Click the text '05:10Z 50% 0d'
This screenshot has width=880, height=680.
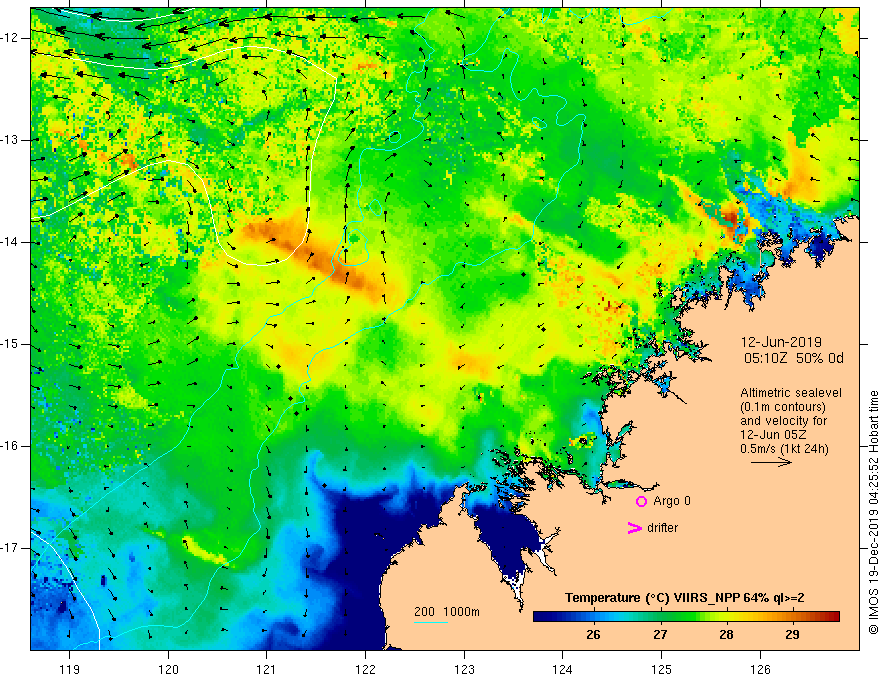click(x=794, y=359)
